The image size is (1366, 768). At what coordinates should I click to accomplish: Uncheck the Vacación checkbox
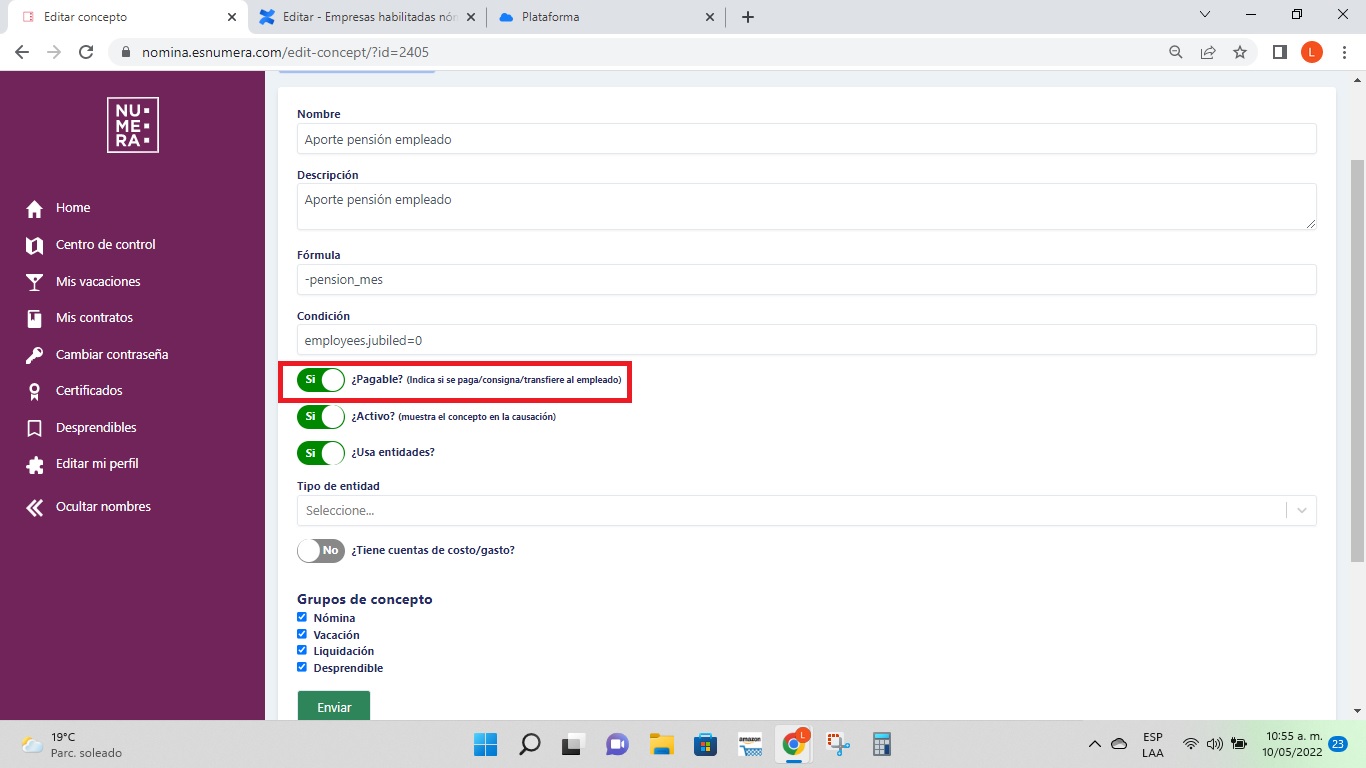click(x=302, y=634)
